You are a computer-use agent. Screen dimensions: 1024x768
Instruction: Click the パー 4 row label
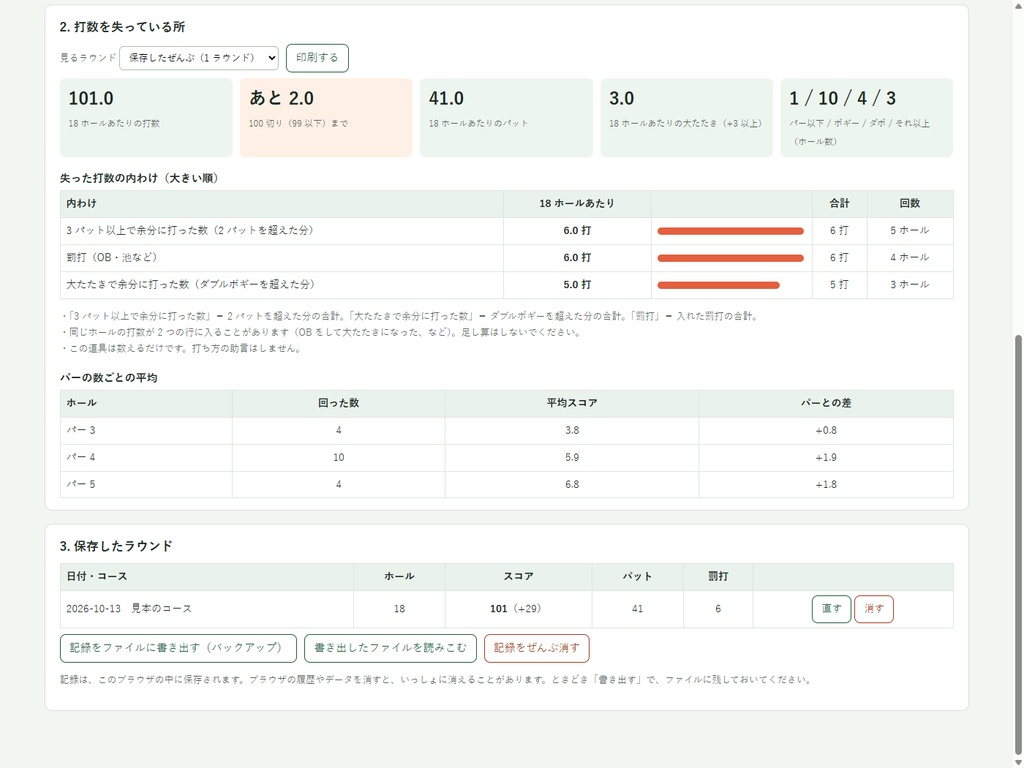[x=81, y=457]
